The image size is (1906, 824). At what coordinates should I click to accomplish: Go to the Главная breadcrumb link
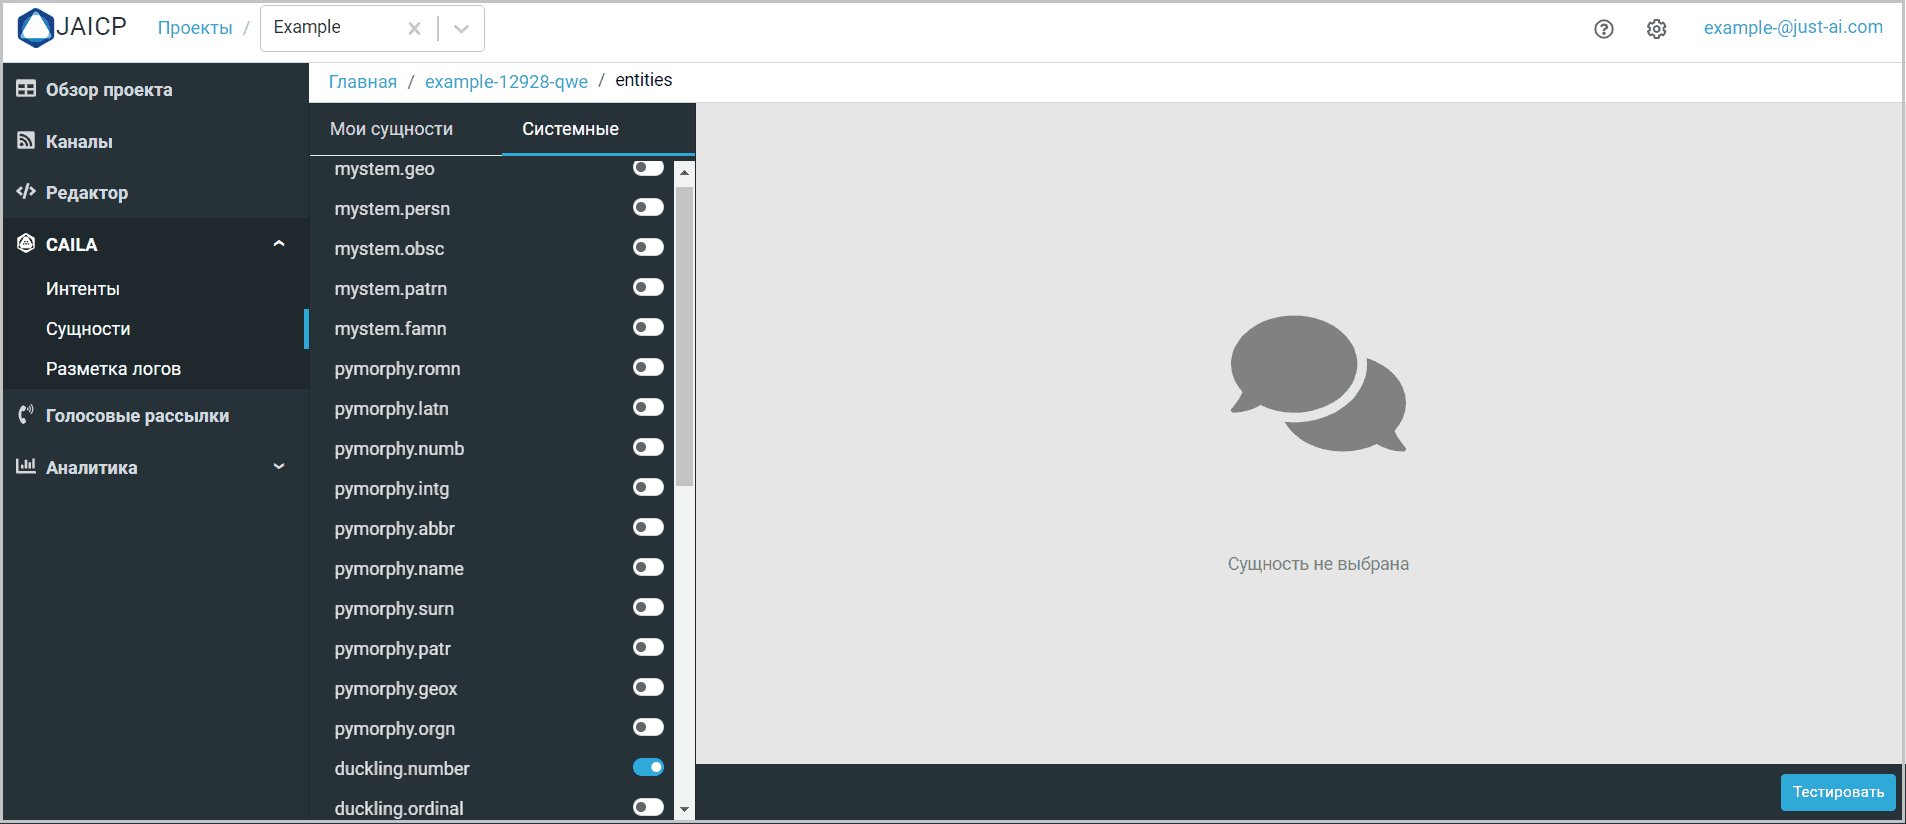[x=362, y=82]
